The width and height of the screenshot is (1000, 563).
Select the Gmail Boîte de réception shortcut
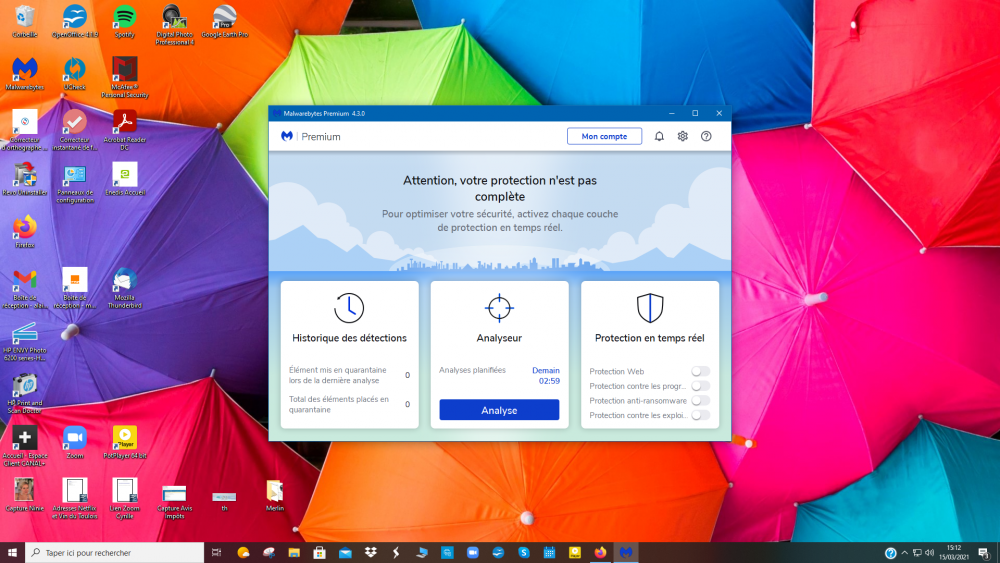[x=25, y=288]
